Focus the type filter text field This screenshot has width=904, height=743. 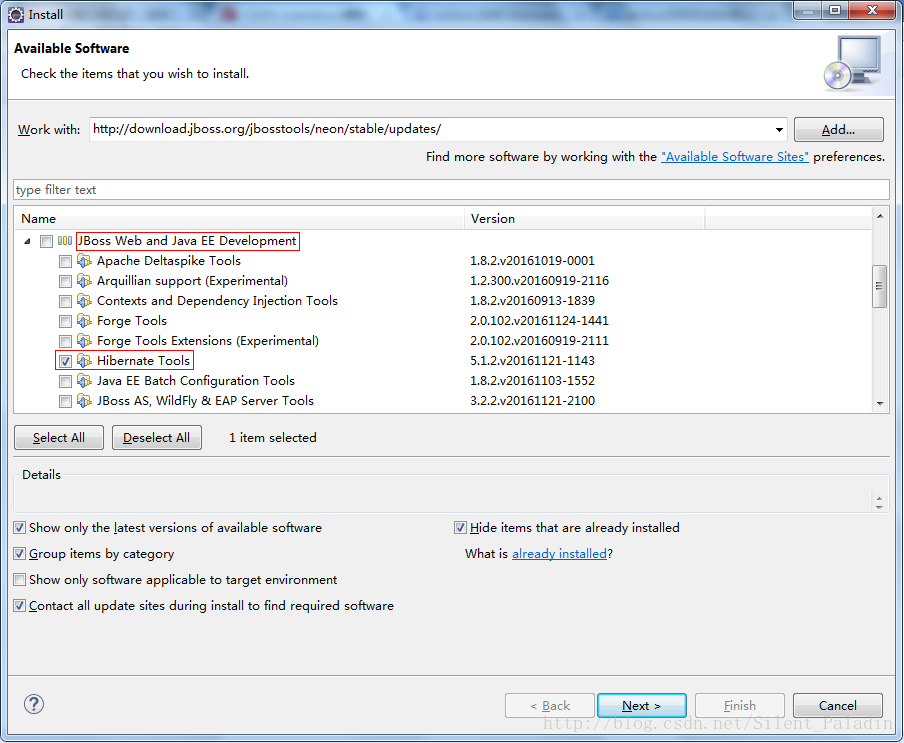451,190
